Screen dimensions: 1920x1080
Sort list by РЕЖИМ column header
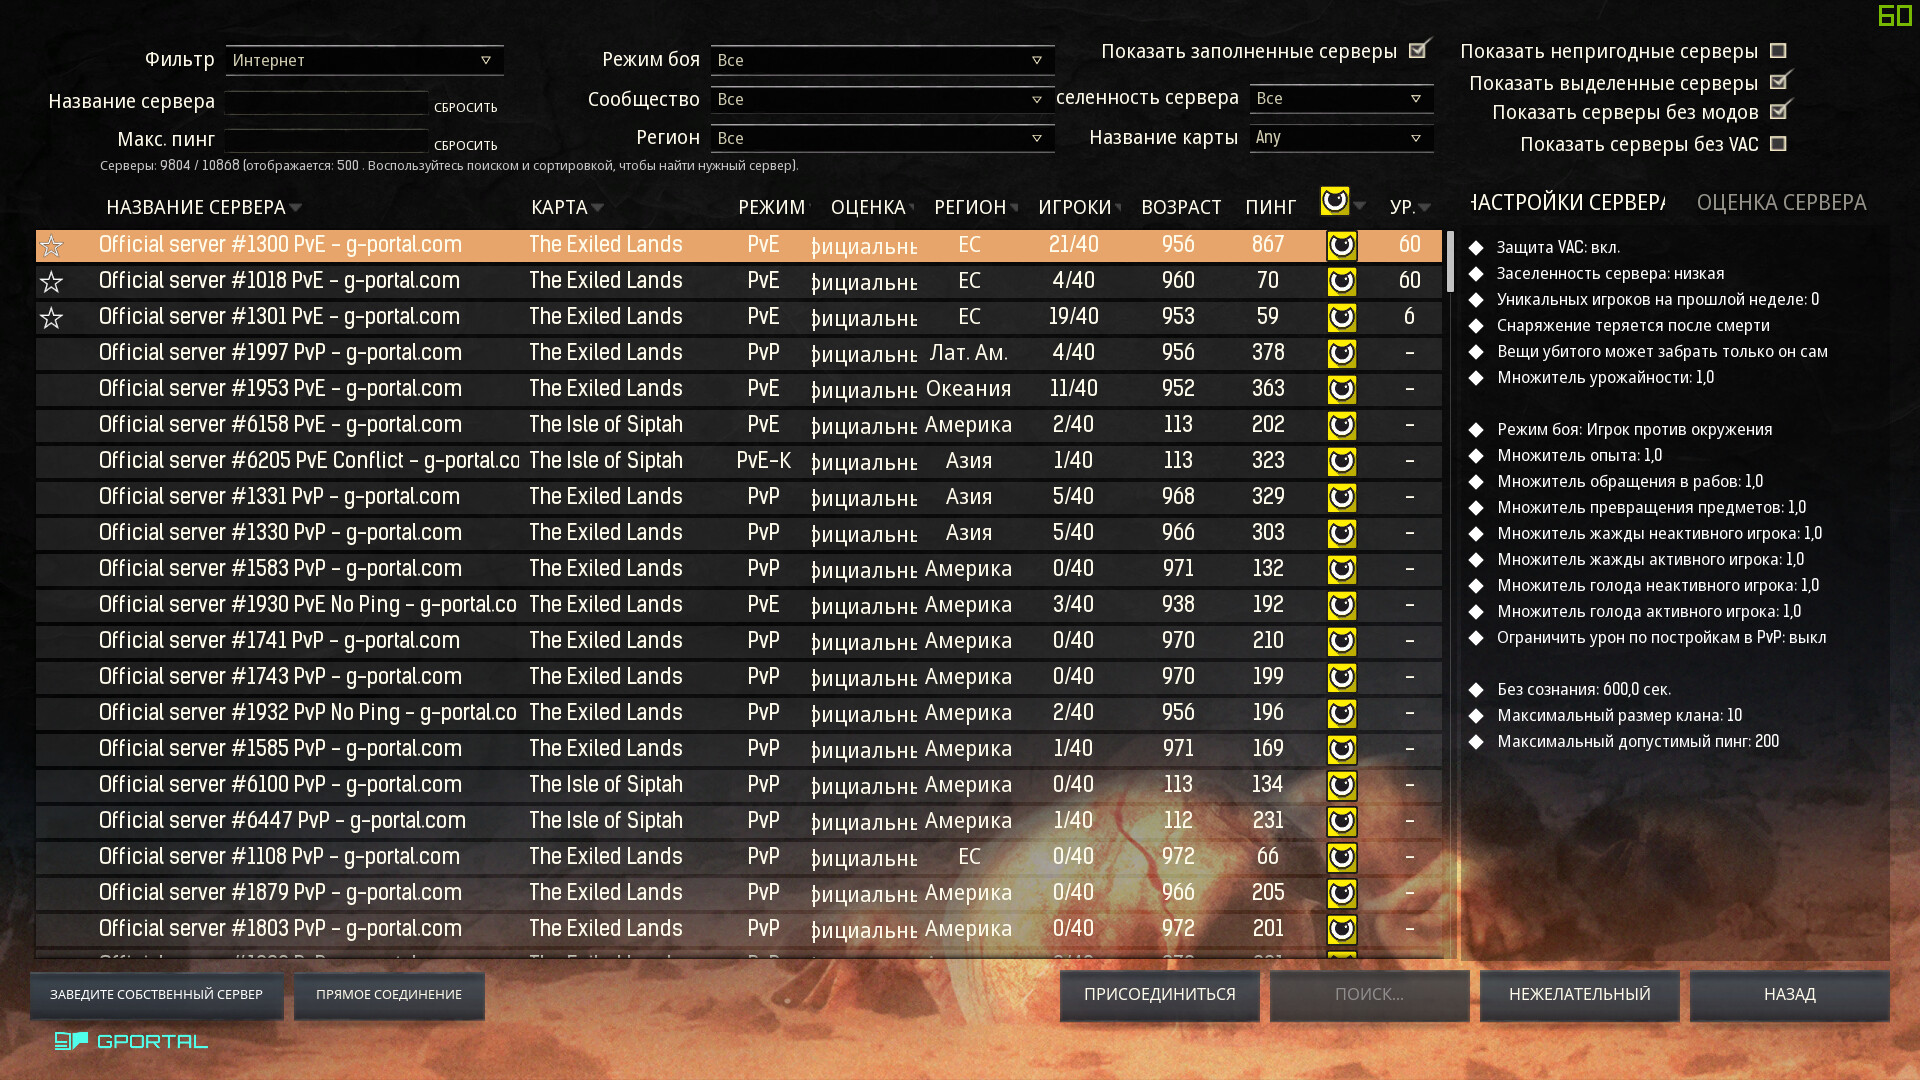point(771,207)
